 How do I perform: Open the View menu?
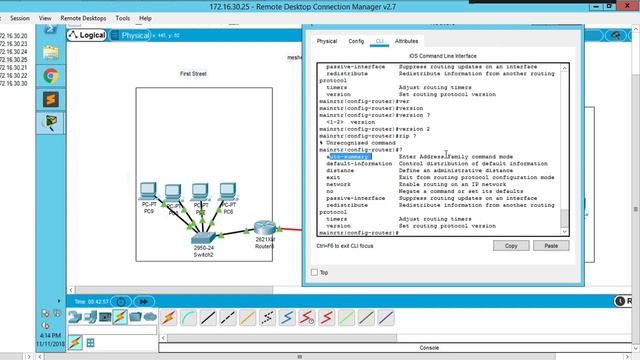coord(45,18)
